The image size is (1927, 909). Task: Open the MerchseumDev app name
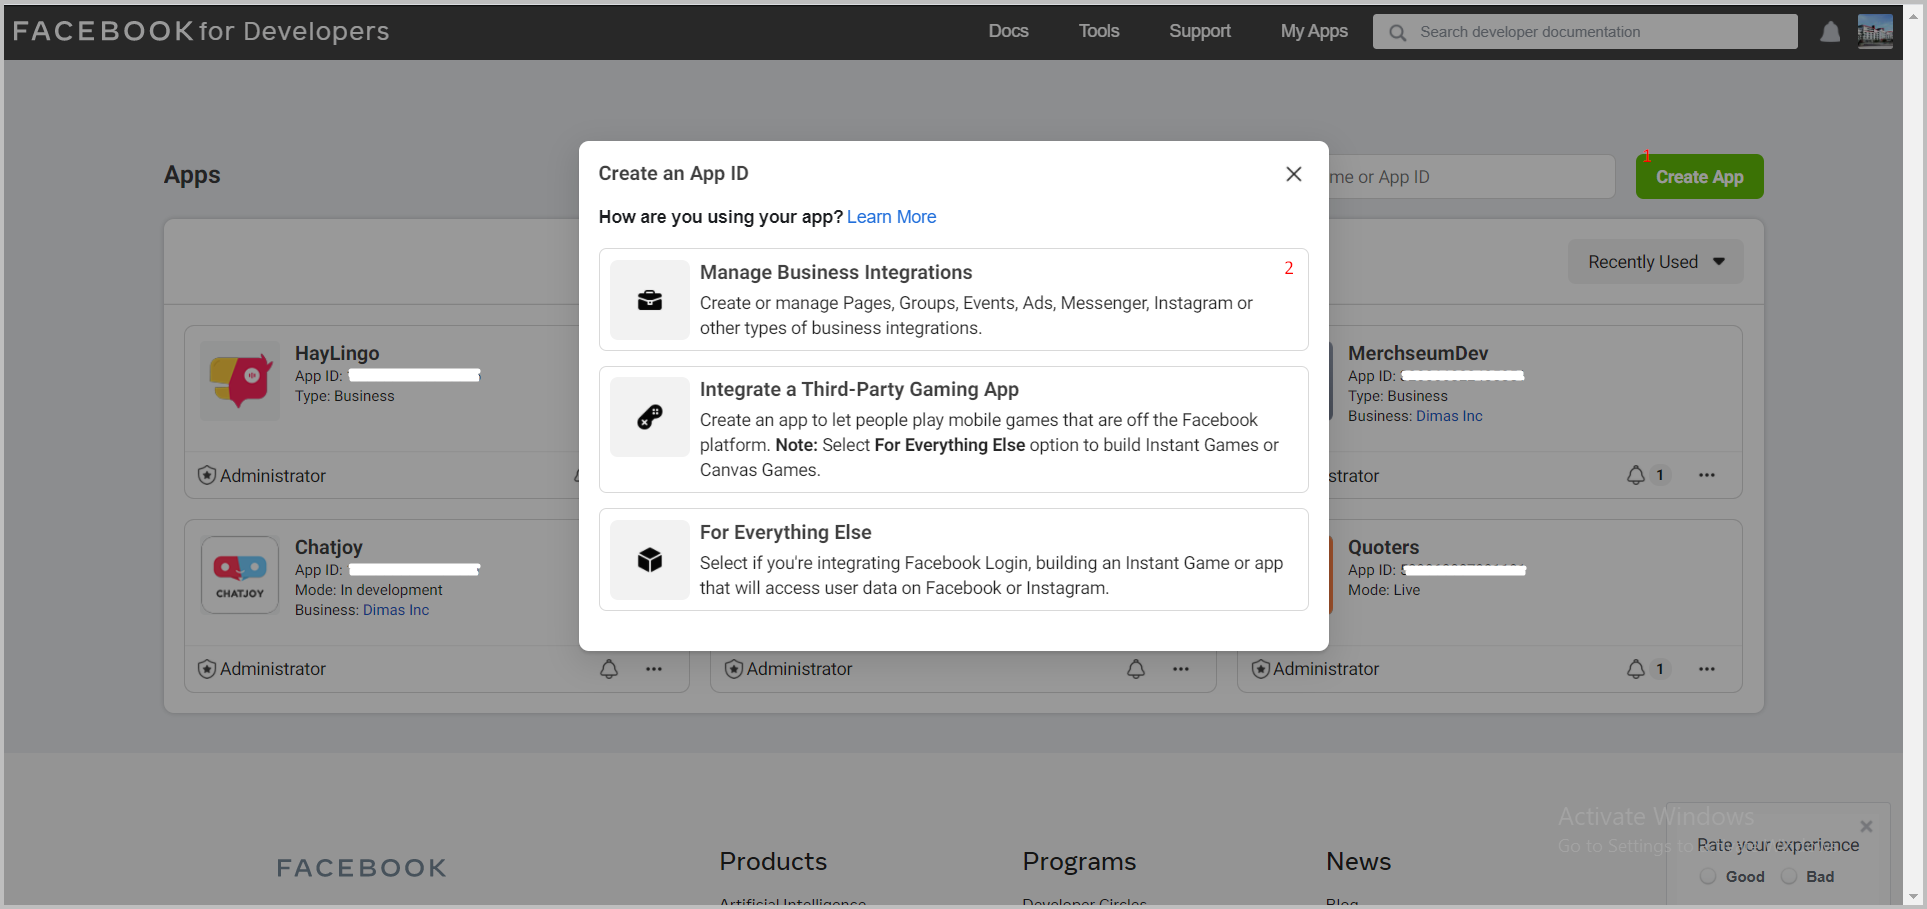[x=1418, y=353]
